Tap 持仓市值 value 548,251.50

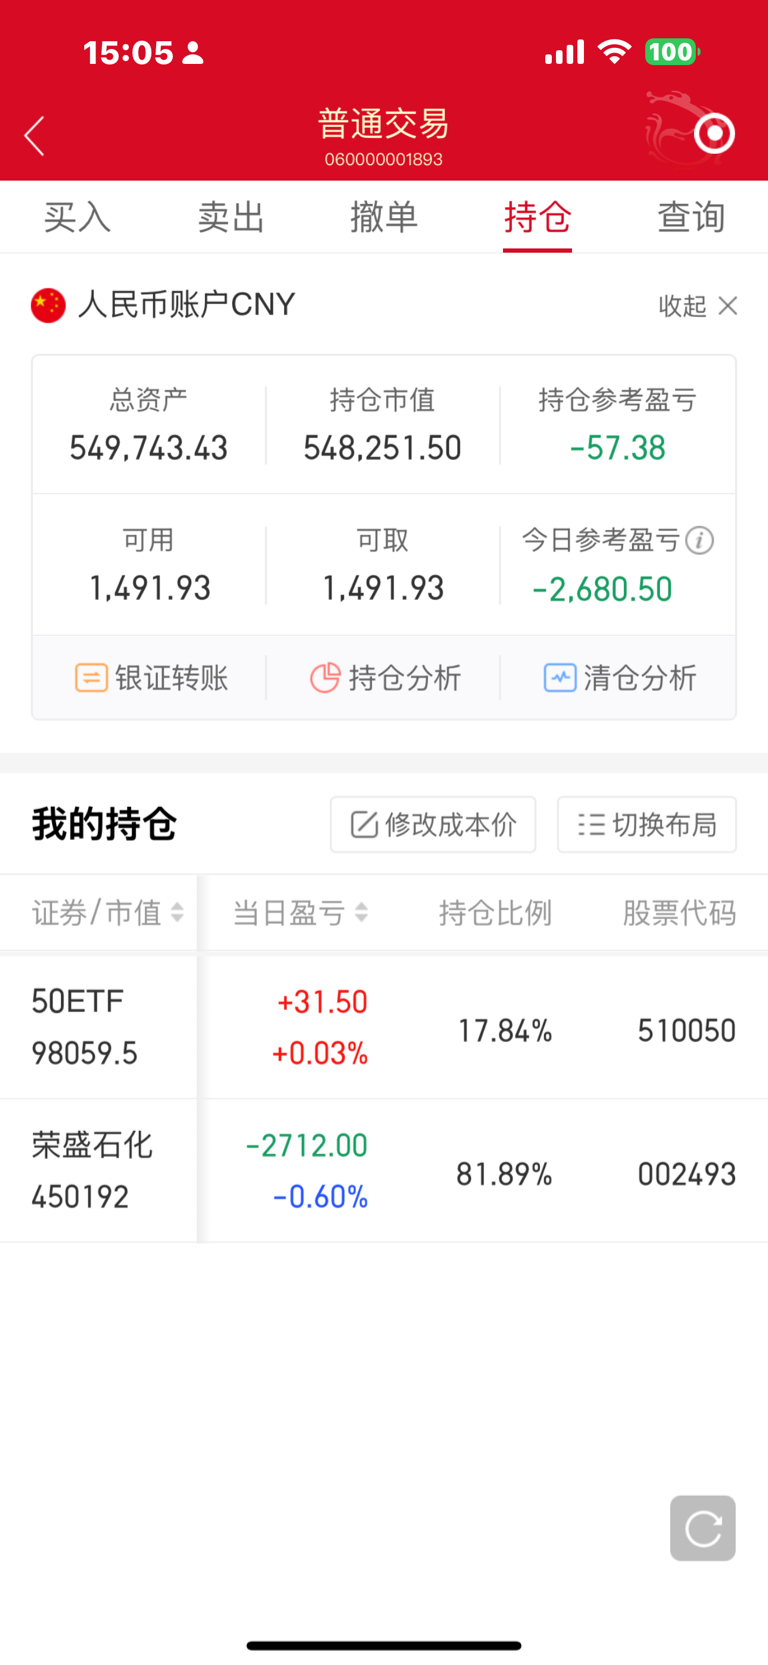tap(383, 448)
